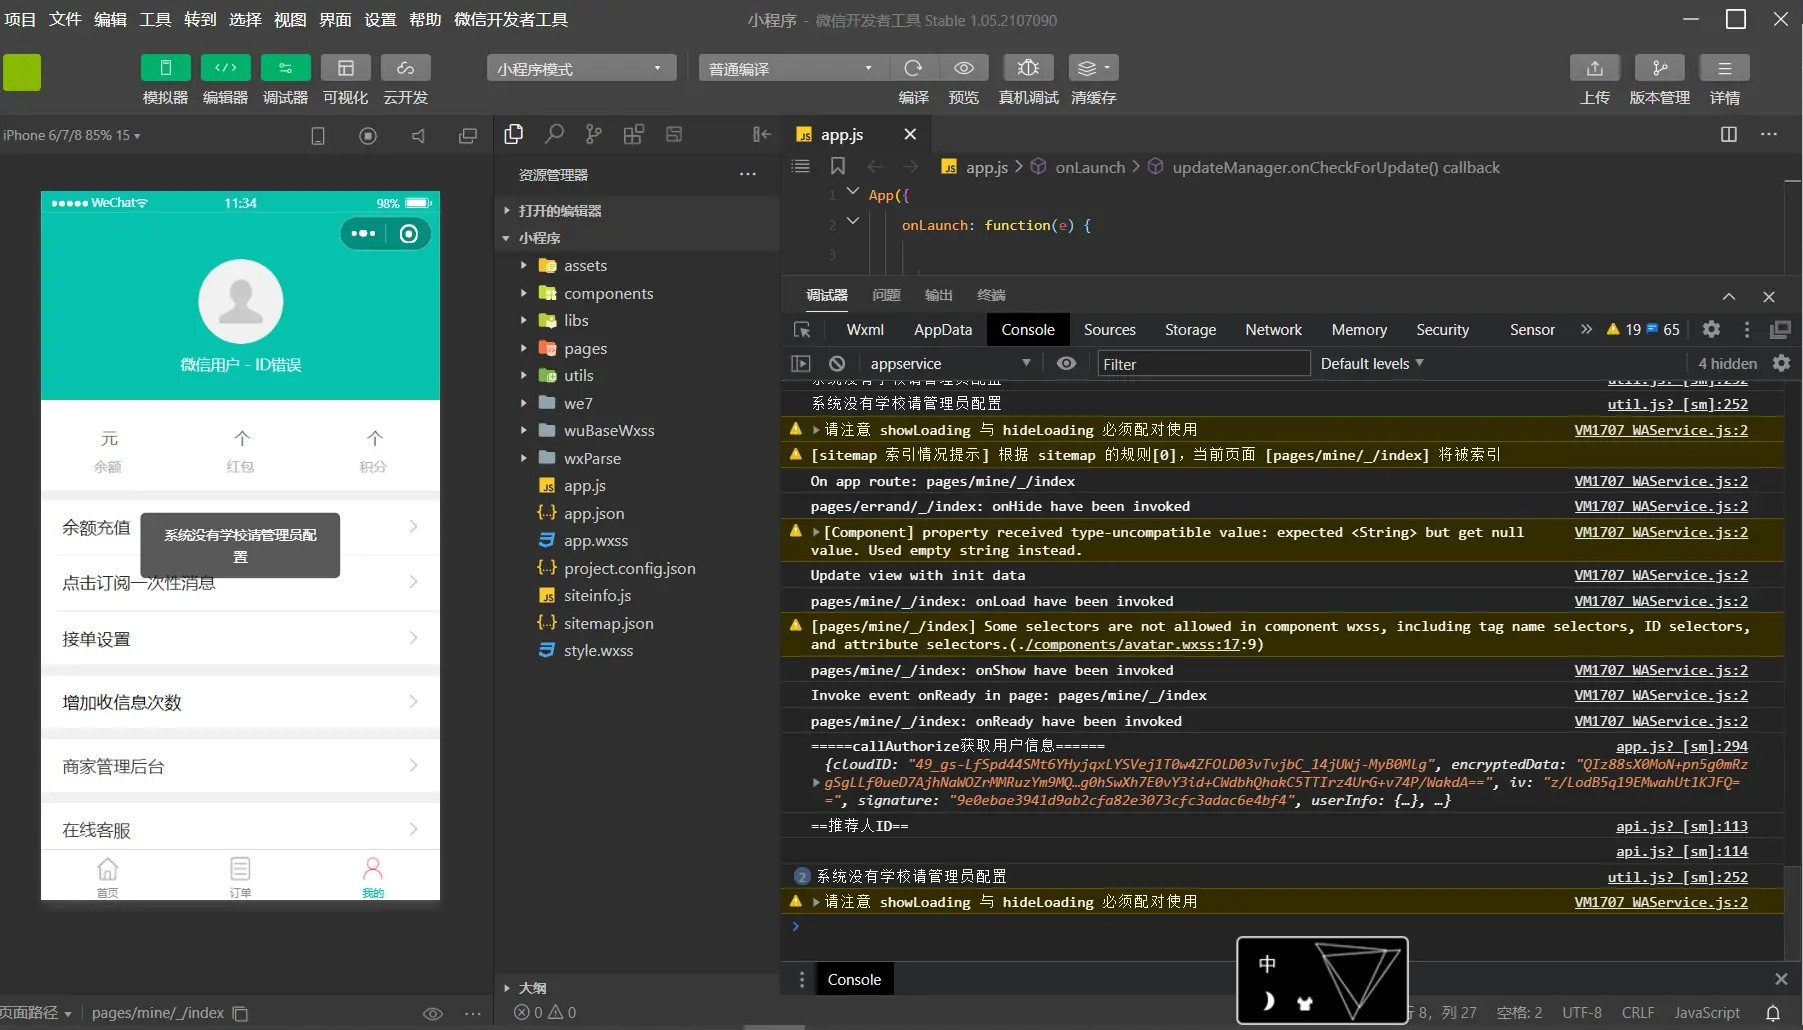This screenshot has width=1803, height=1030.
Task: Open the clear cache (清缓存) button
Action: pos(1093,68)
